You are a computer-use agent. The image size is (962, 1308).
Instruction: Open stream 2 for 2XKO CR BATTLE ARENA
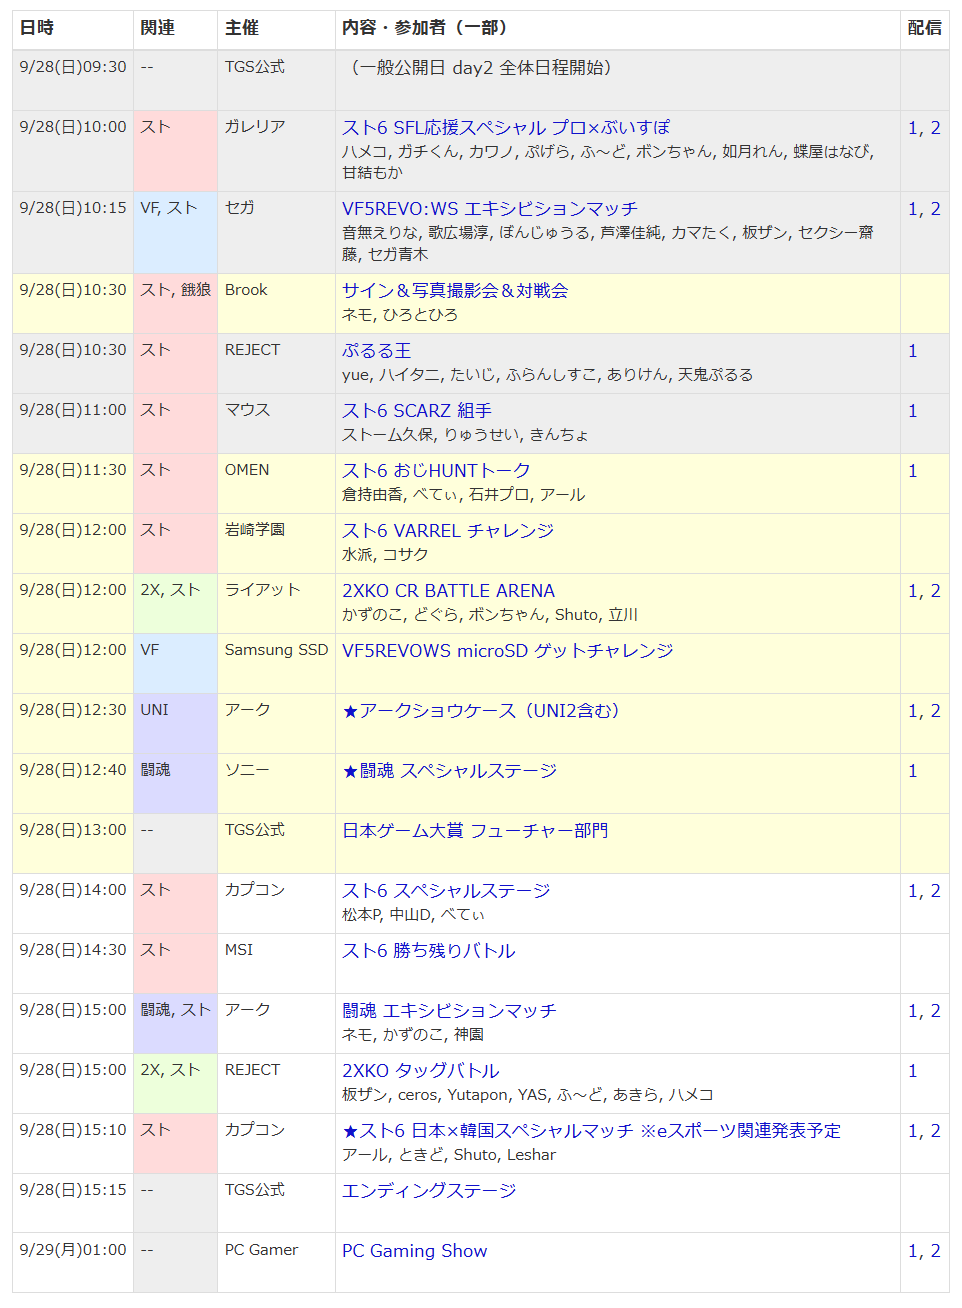[935, 591]
